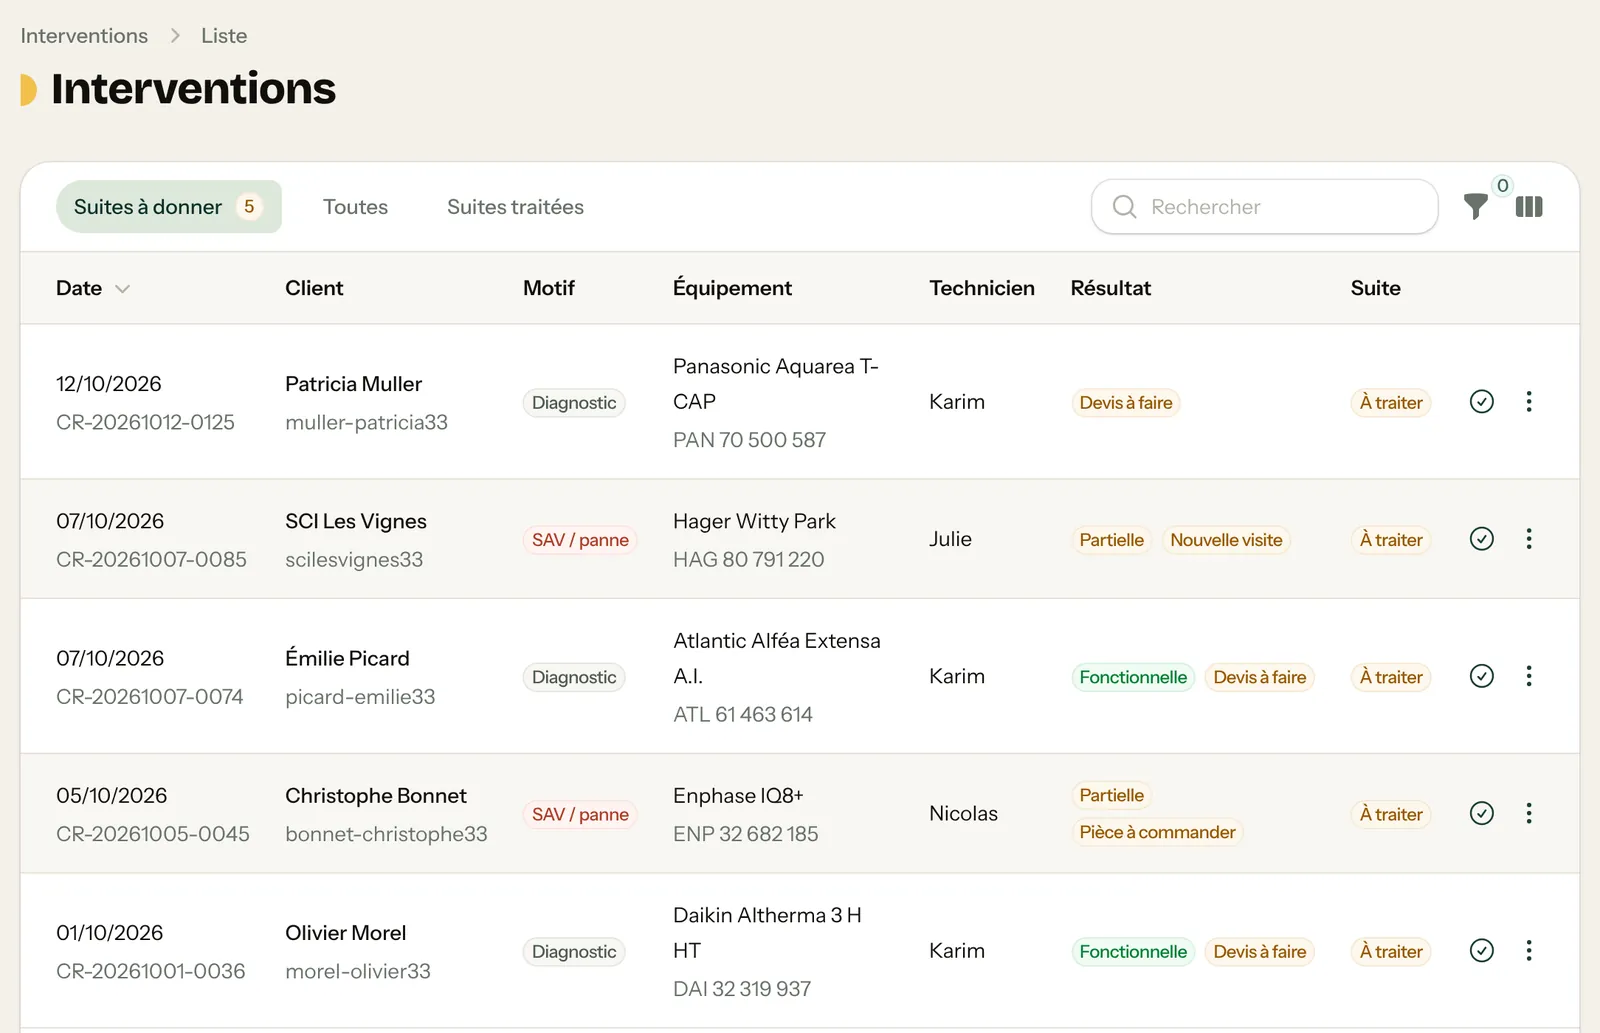This screenshot has width=1600, height=1033.
Task: Toggle the check circle for Christophe Bonnet
Action: click(x=1482, y=813)
